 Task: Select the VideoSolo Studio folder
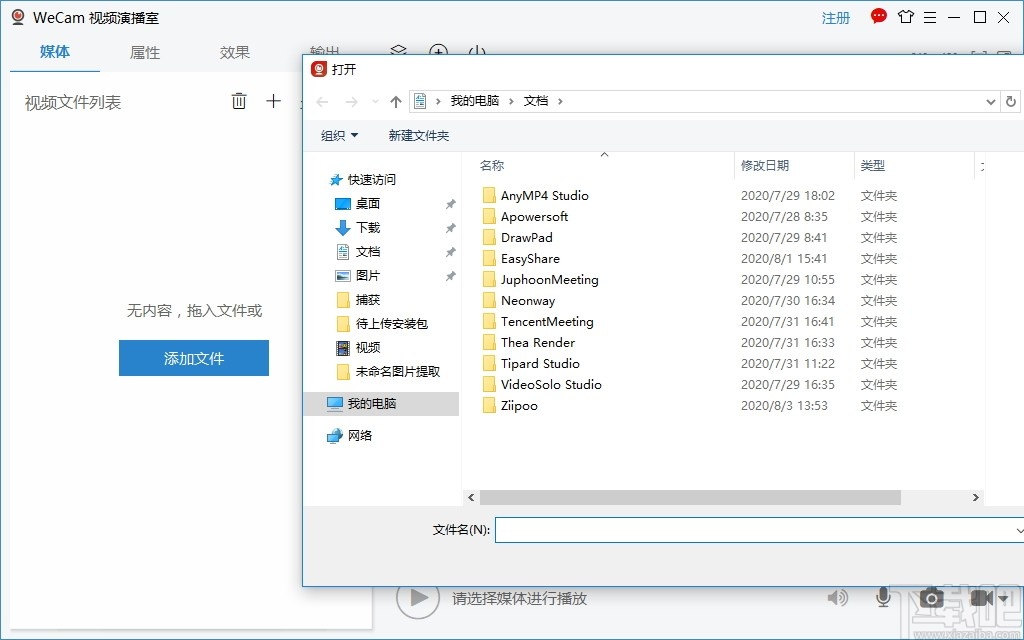pos(551,384)
